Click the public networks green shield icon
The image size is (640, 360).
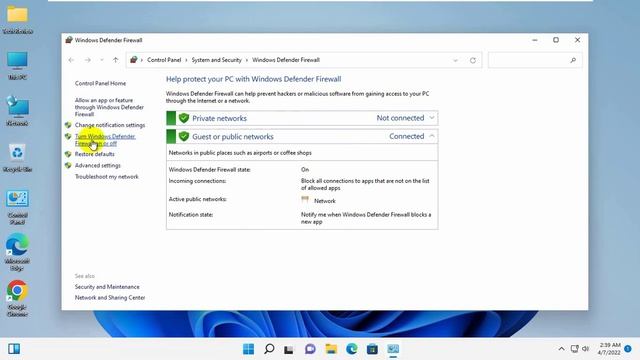tap(184, 136)
